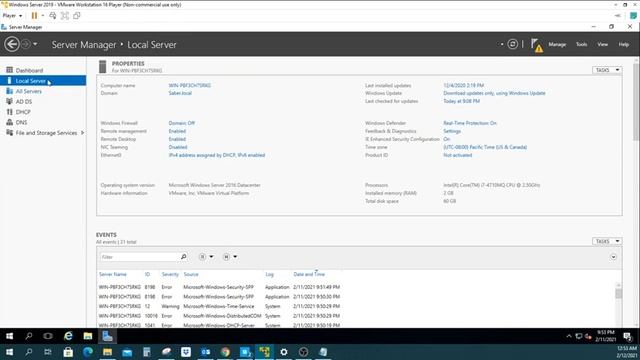Click Remote Desktop Enabled link
Viewport: 640px width, 360px height.
177,139
